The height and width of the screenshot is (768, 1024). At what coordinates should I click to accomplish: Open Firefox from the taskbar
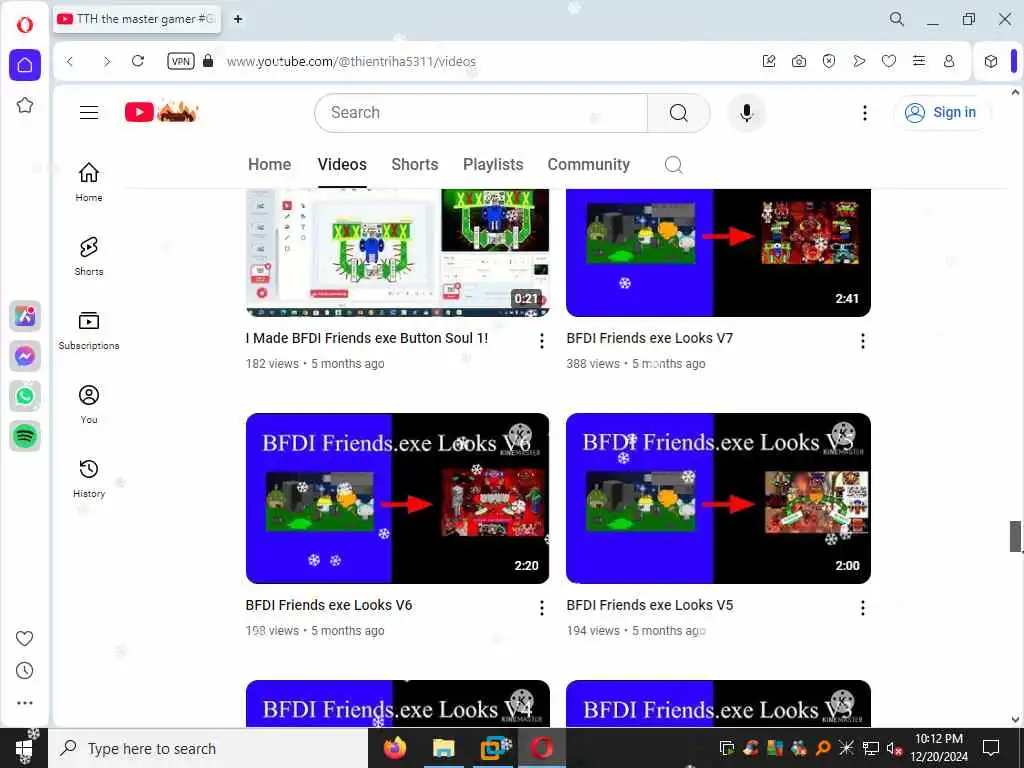click(x=394, y=748)
